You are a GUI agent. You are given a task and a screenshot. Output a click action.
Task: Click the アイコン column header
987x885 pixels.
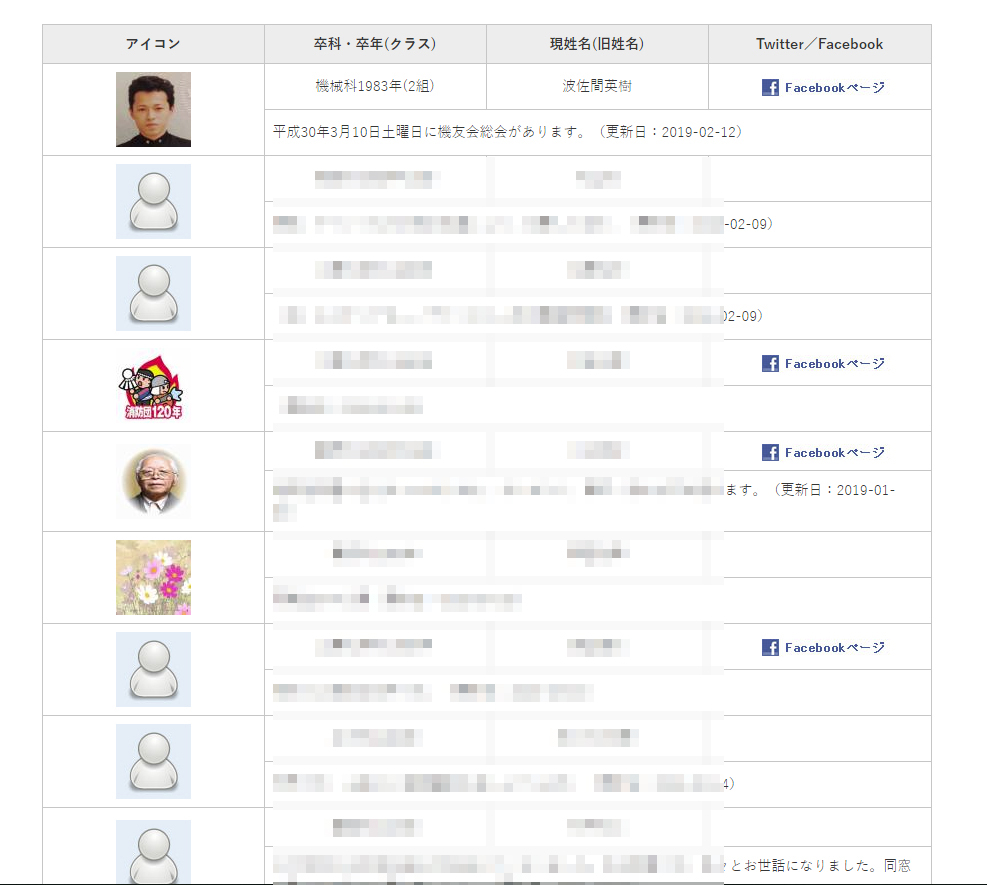[x=153, y=44]
